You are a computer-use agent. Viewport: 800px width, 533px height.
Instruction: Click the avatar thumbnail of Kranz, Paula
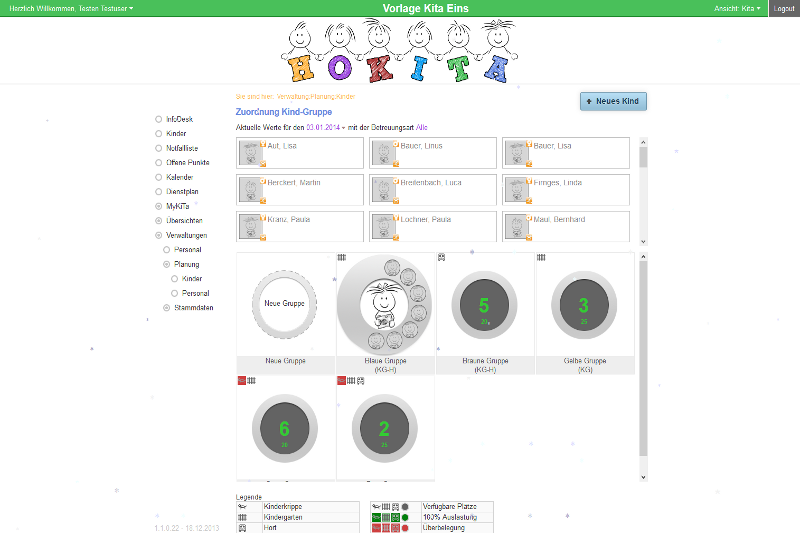point(250,227)
